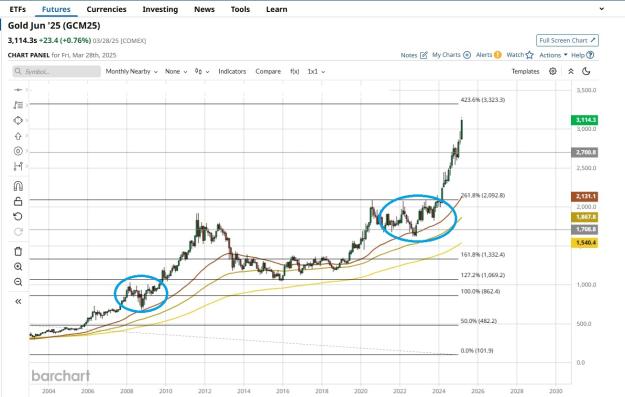
Task: Toggle magnet snap mode
Action: pyautogui.click(x=18, y=186)
